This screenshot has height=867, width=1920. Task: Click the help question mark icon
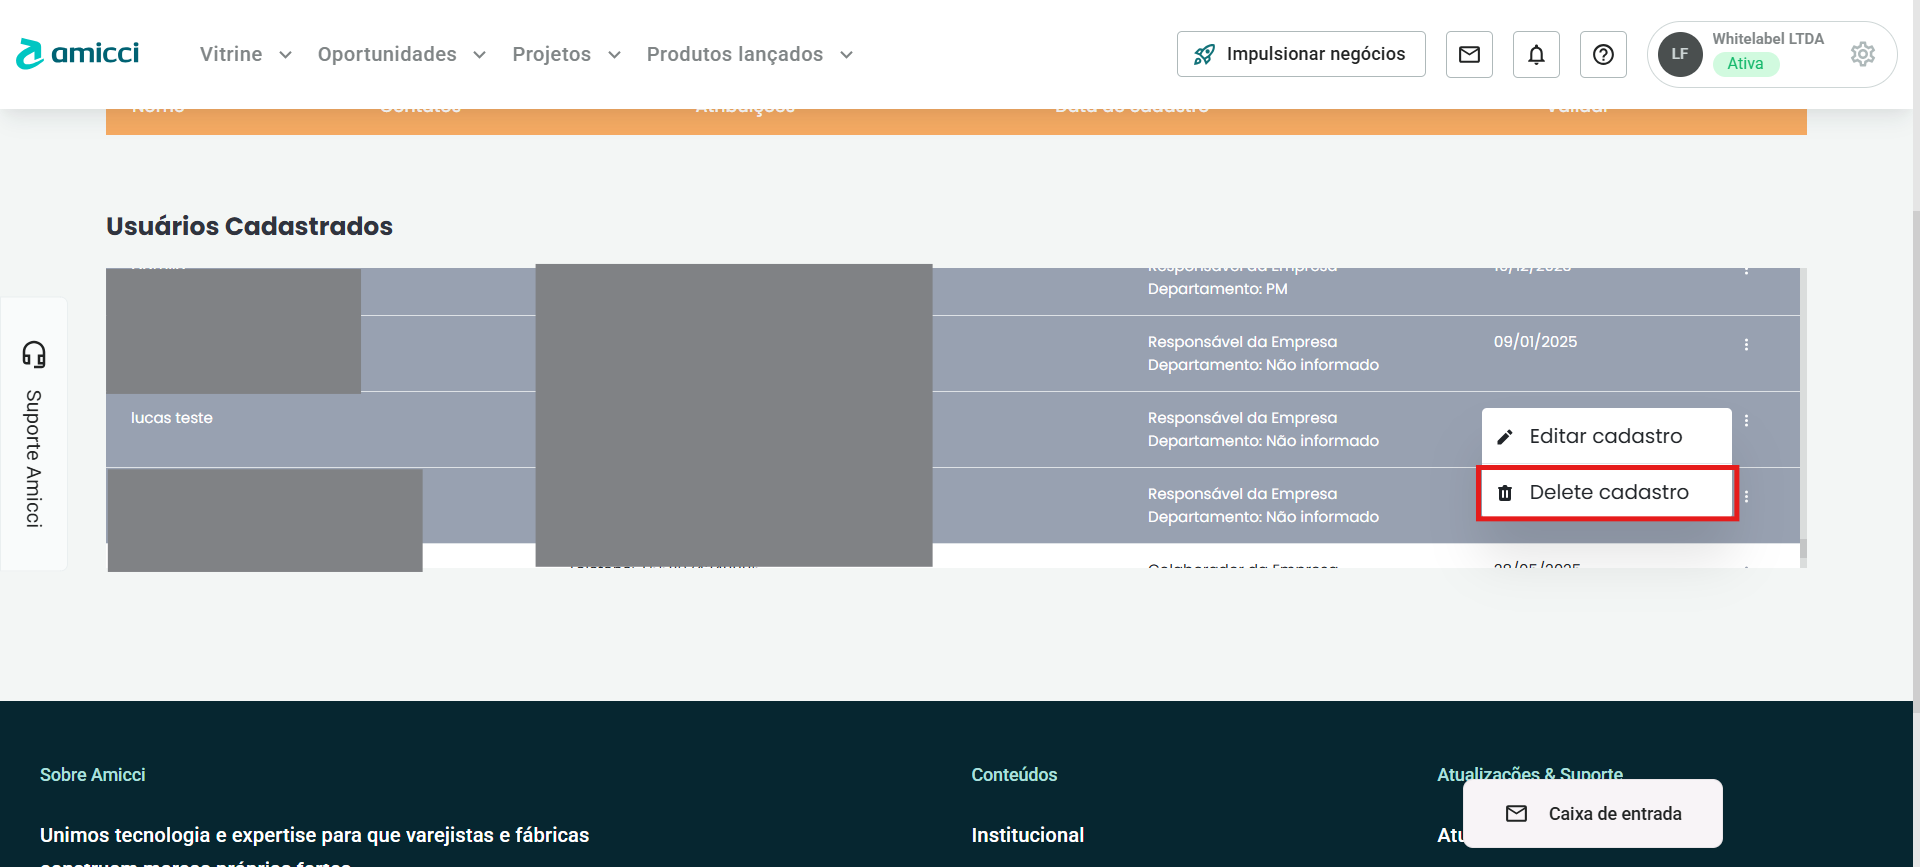pyautogui.click(x=1603, y=54)
